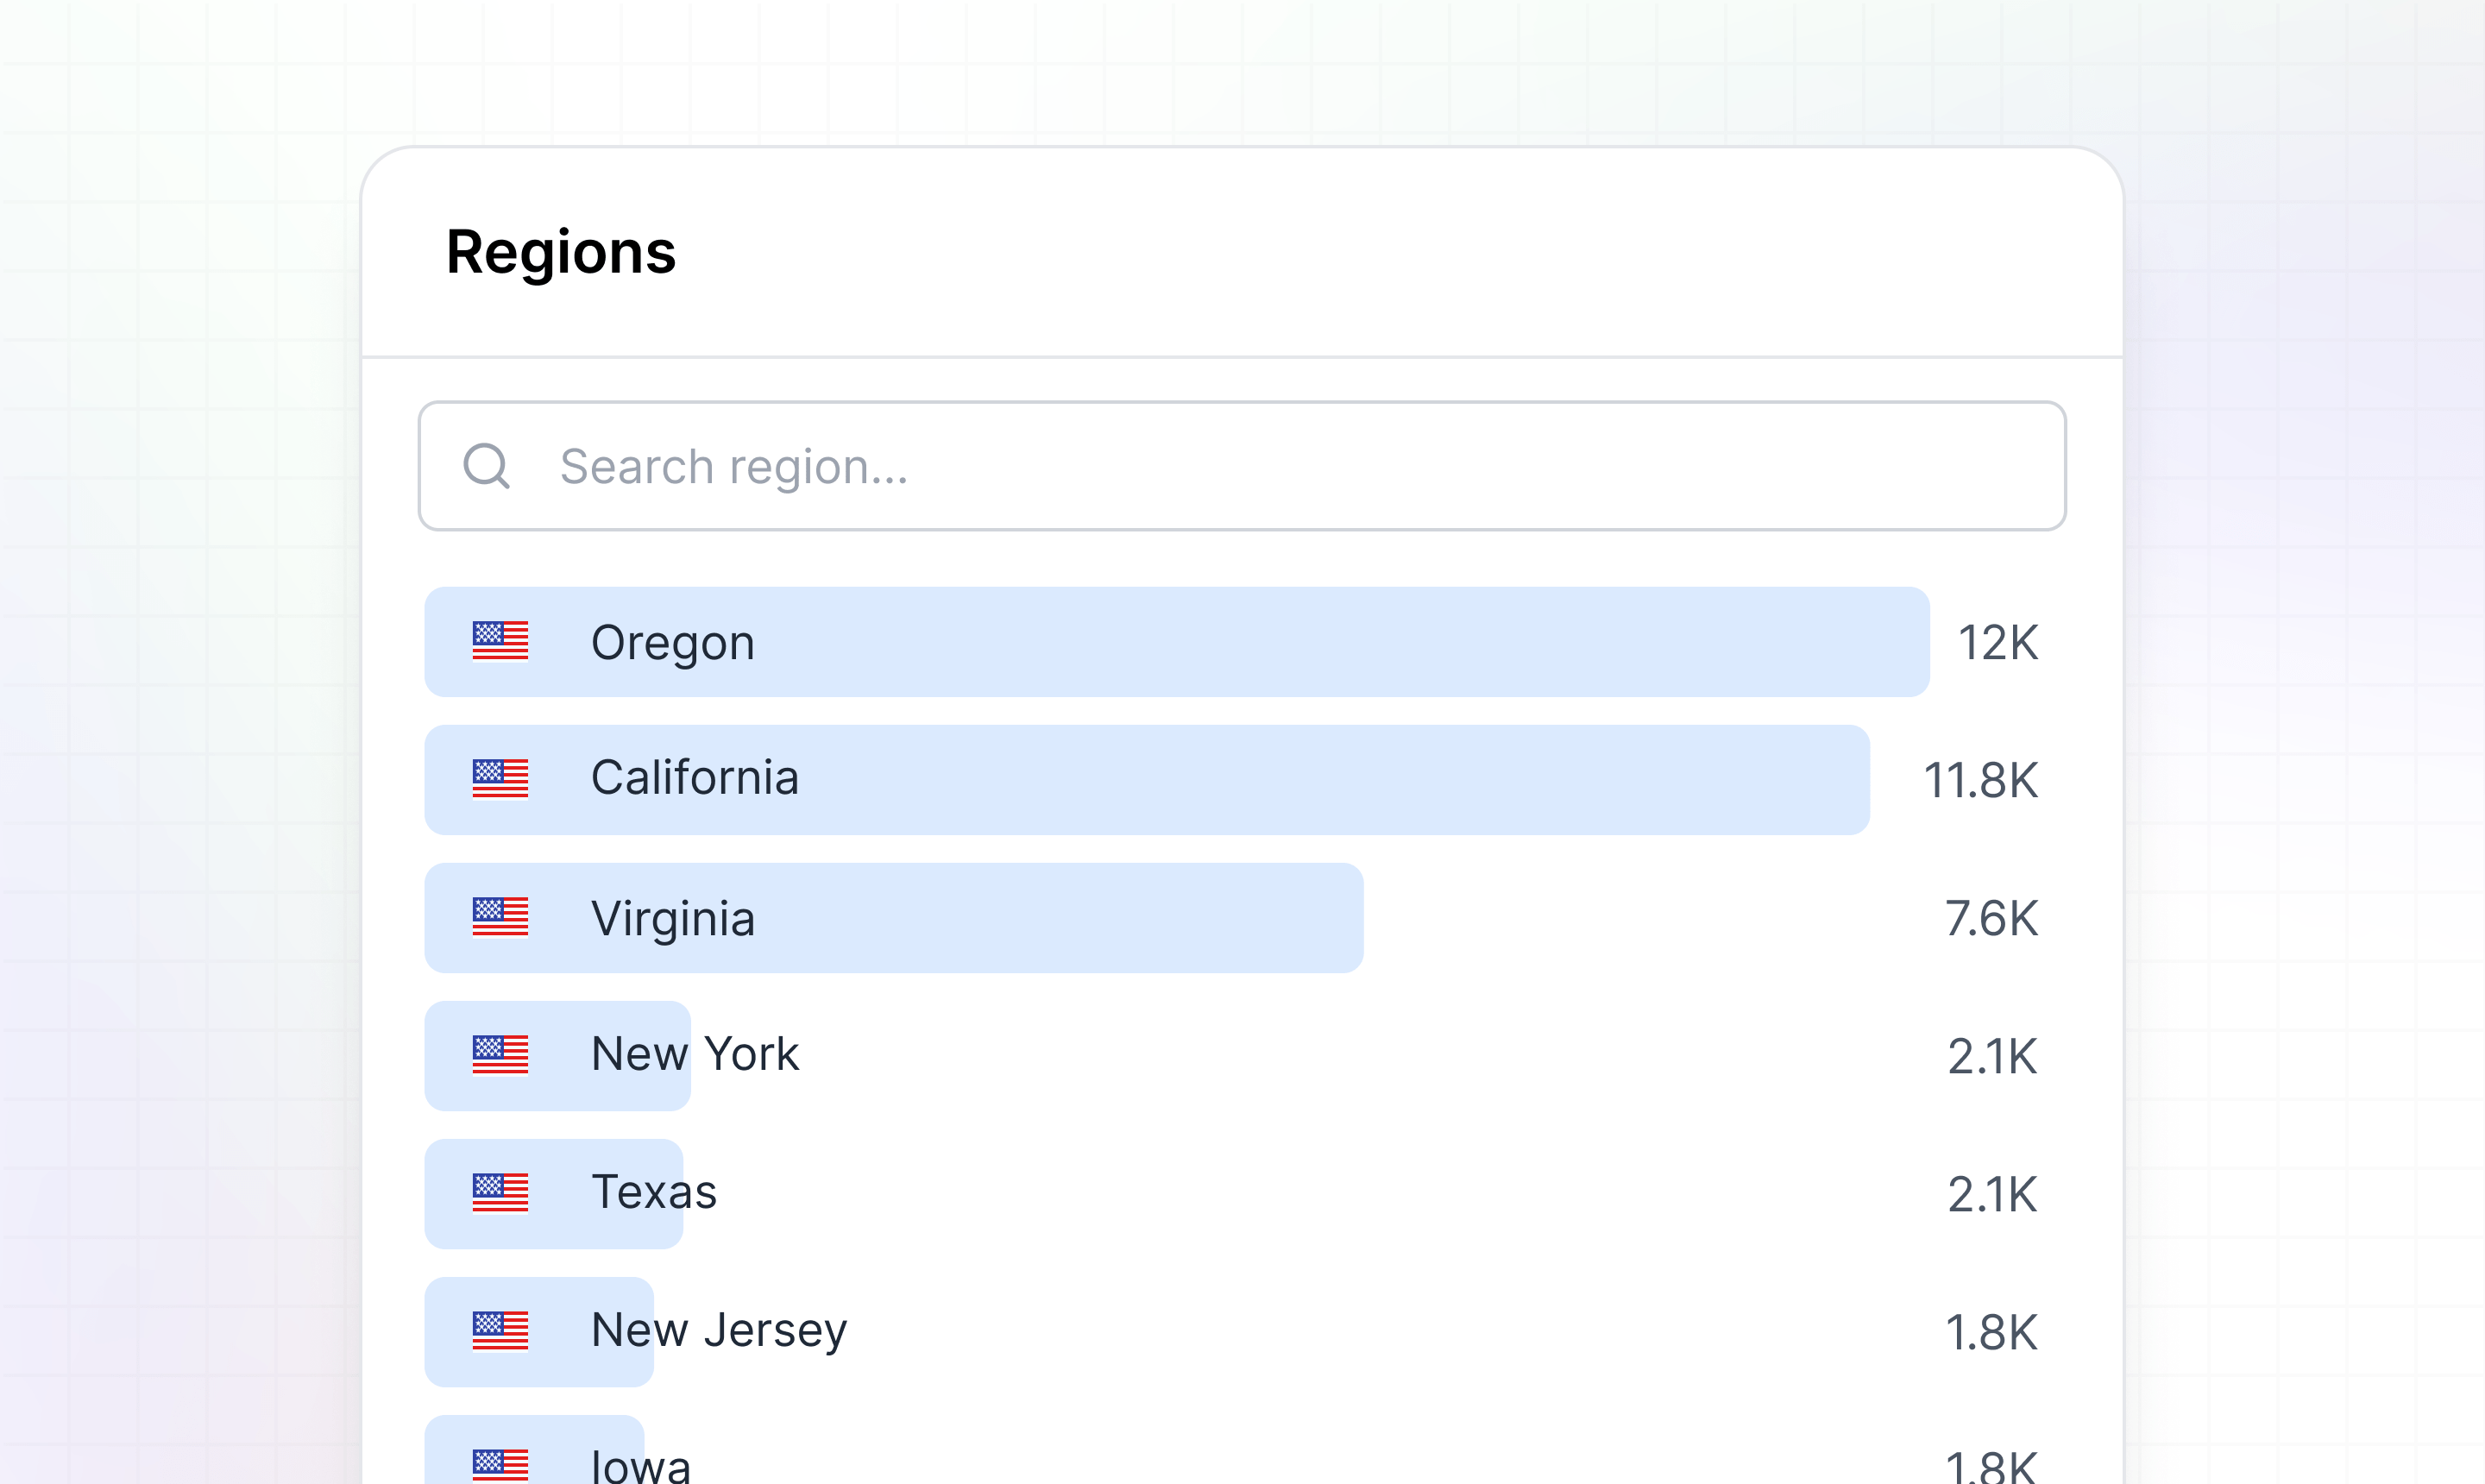The height and width of the screenshot is (1484, 2485).
Task: Click the 11.8K value for California
Action: (x=1980, y=781)
